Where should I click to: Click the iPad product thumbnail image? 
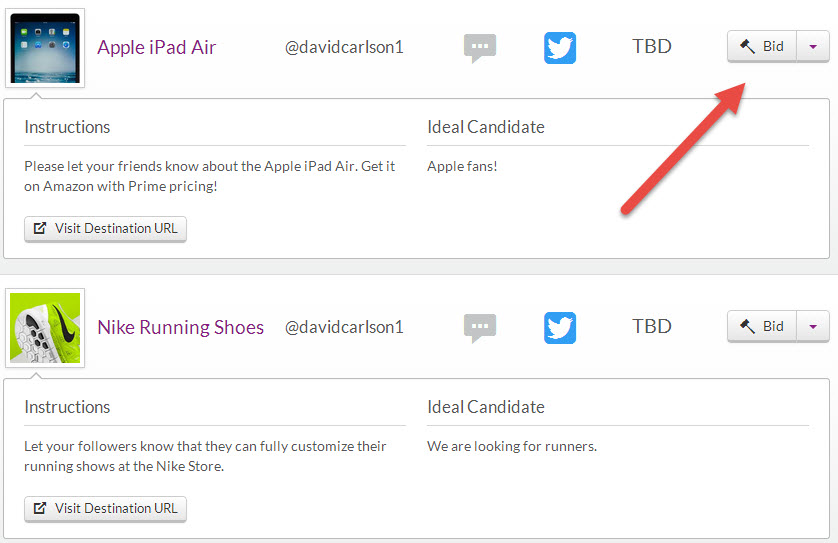[45, 48]
